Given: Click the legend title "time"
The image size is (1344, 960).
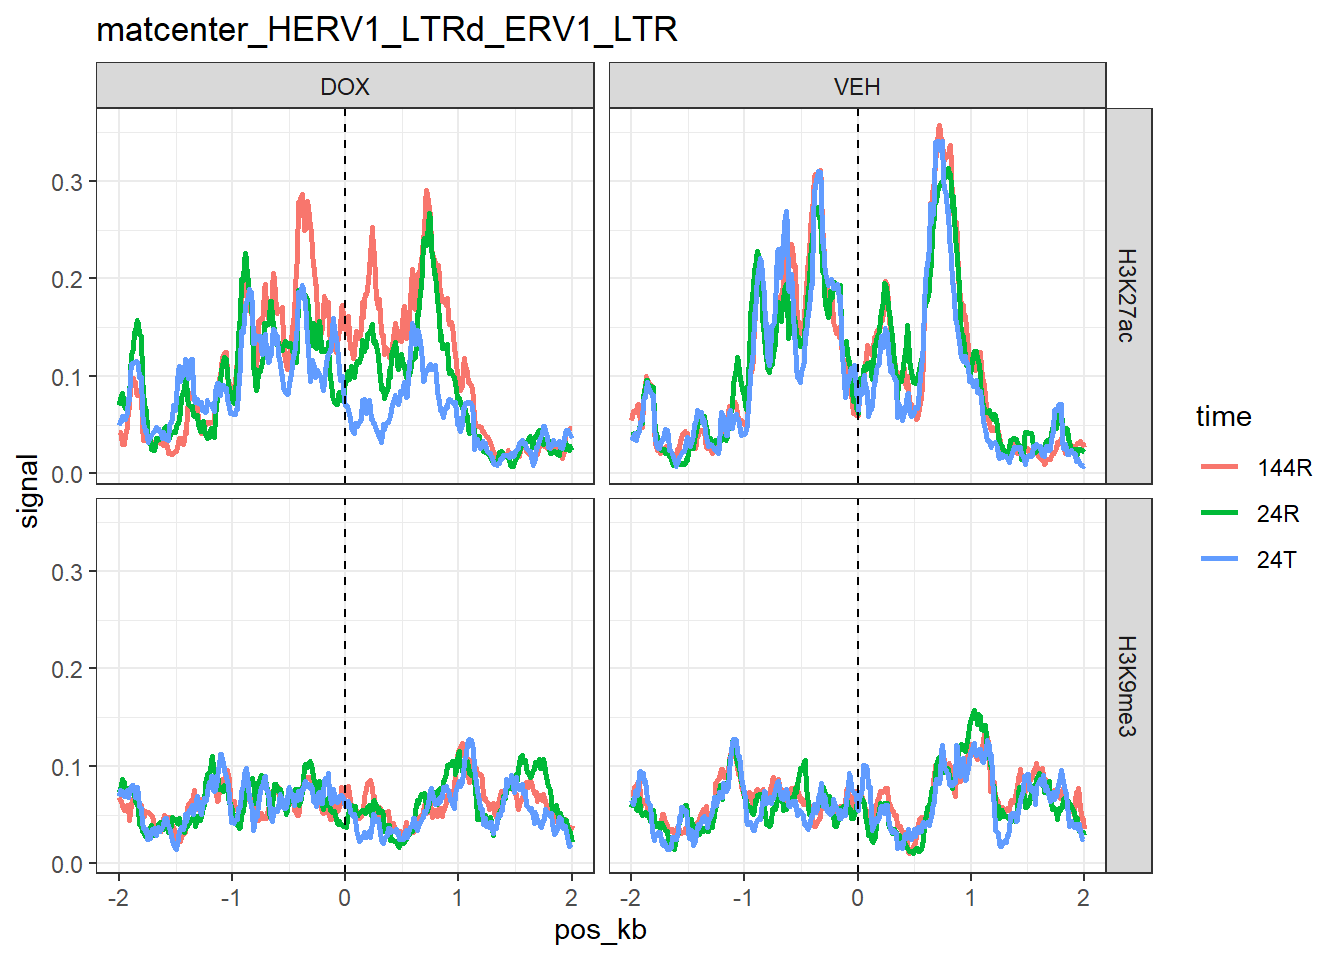Looking at the screenshot, I should (1223, 416).
